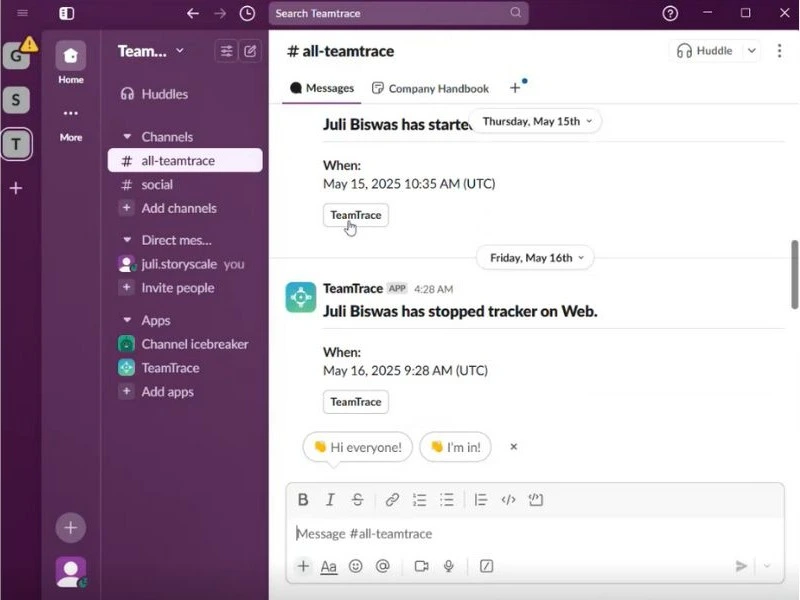
Task: Switch to workspace S
Action: tap(16, 99)
